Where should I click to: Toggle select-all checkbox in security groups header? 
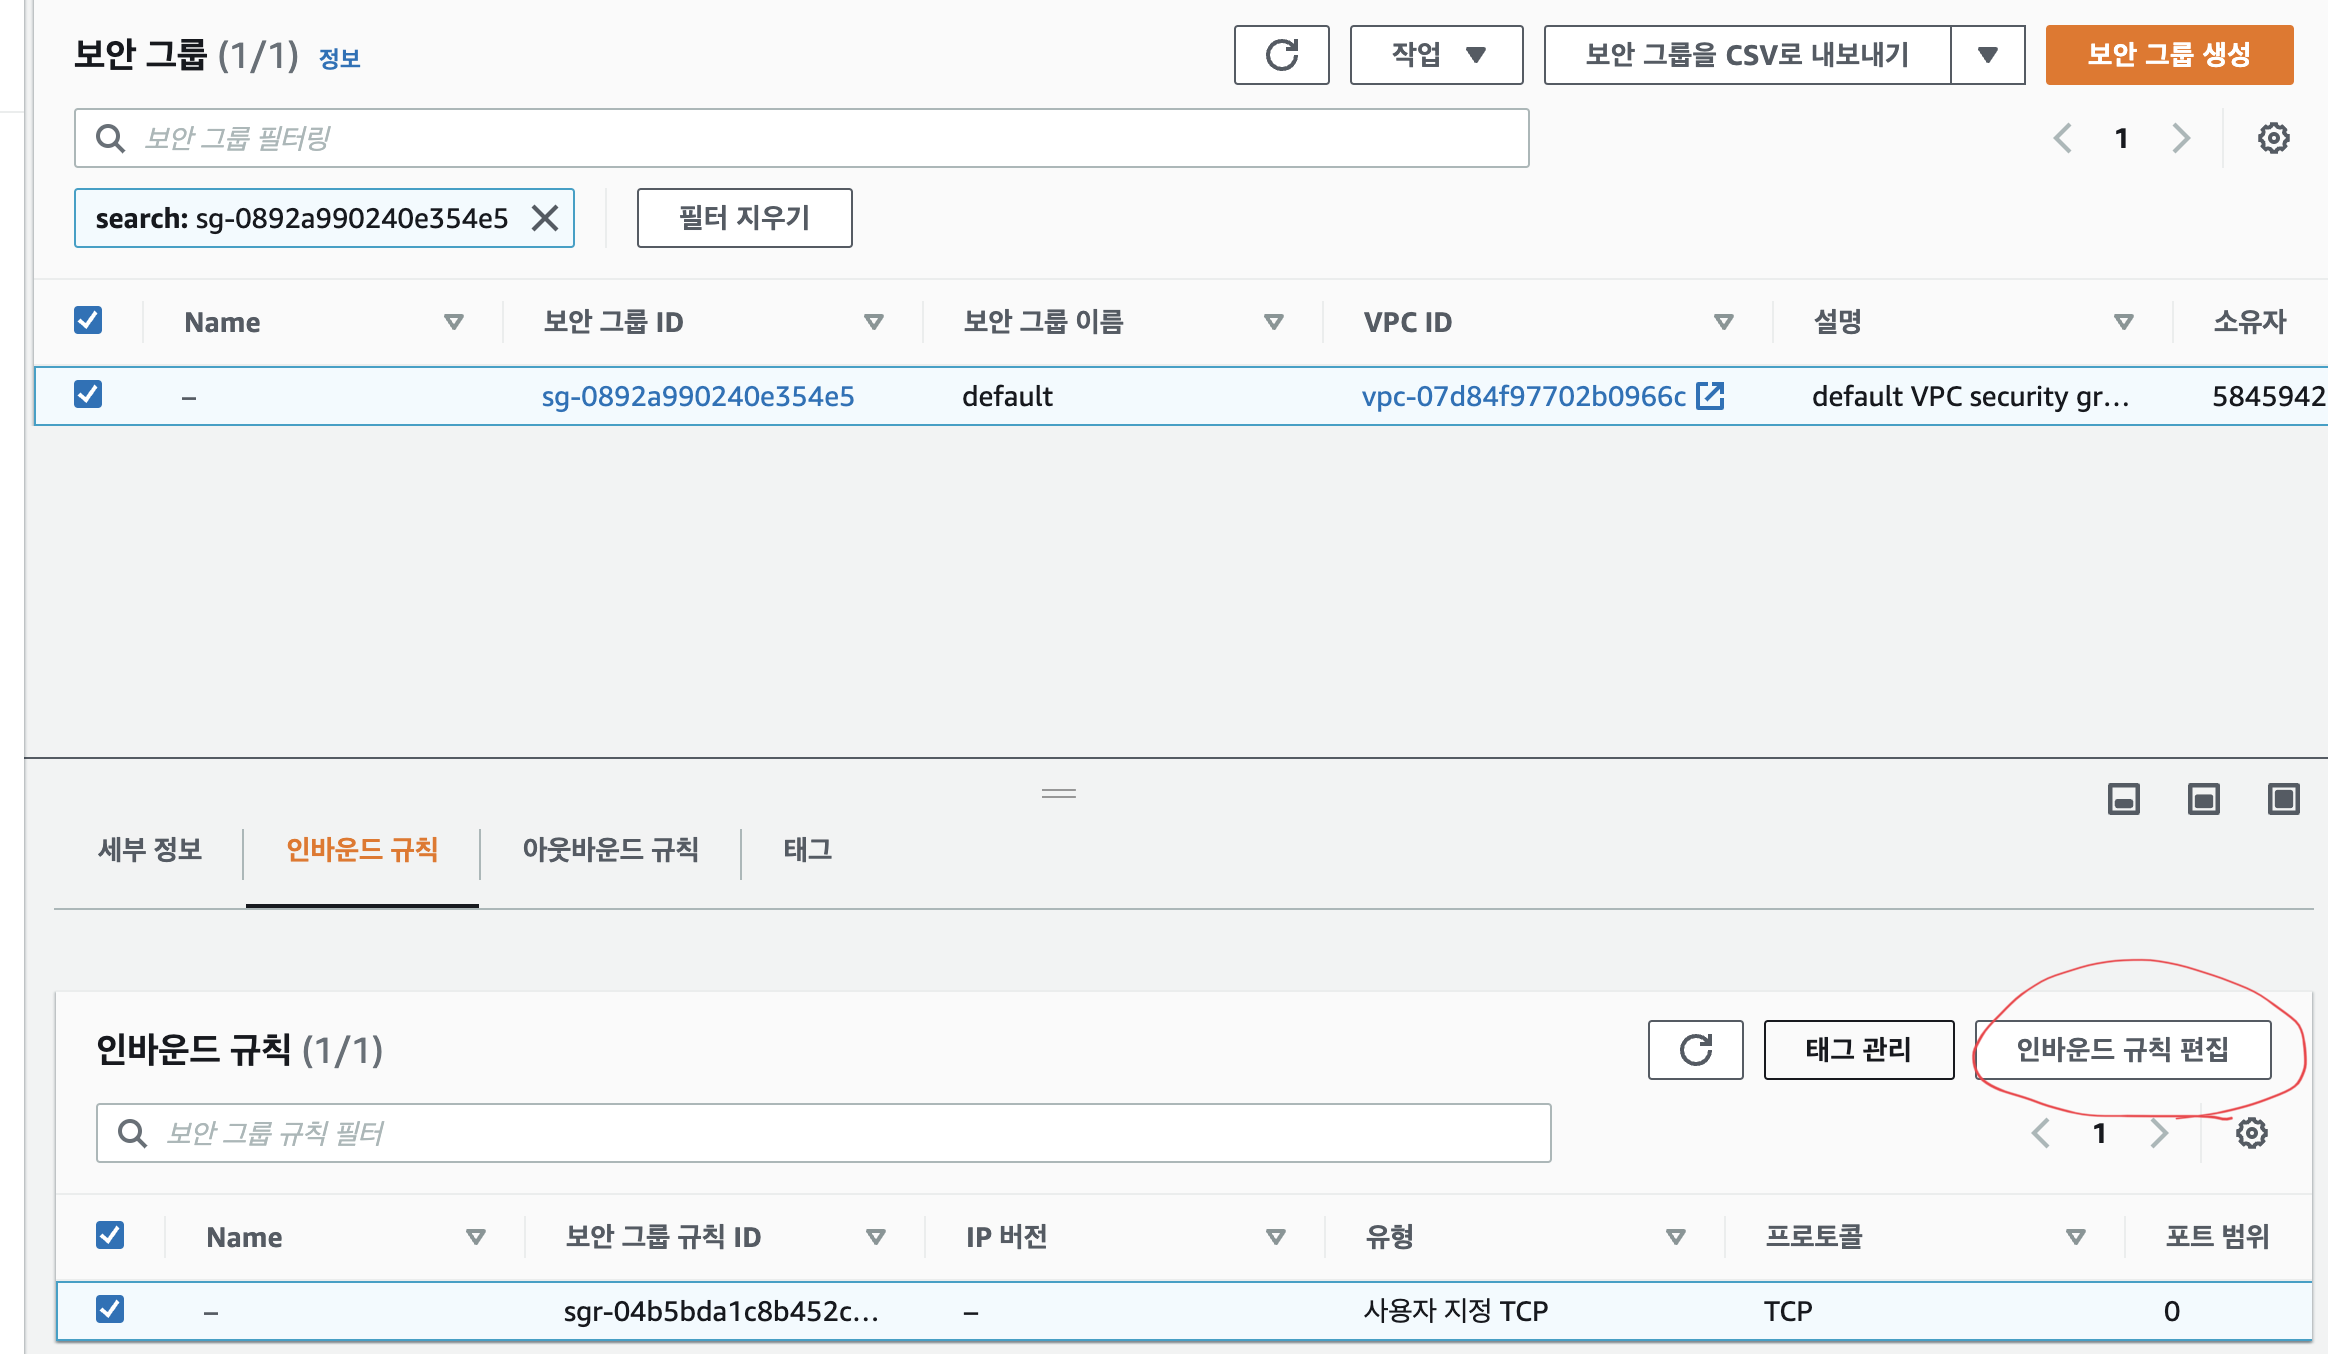coord(88,320)
